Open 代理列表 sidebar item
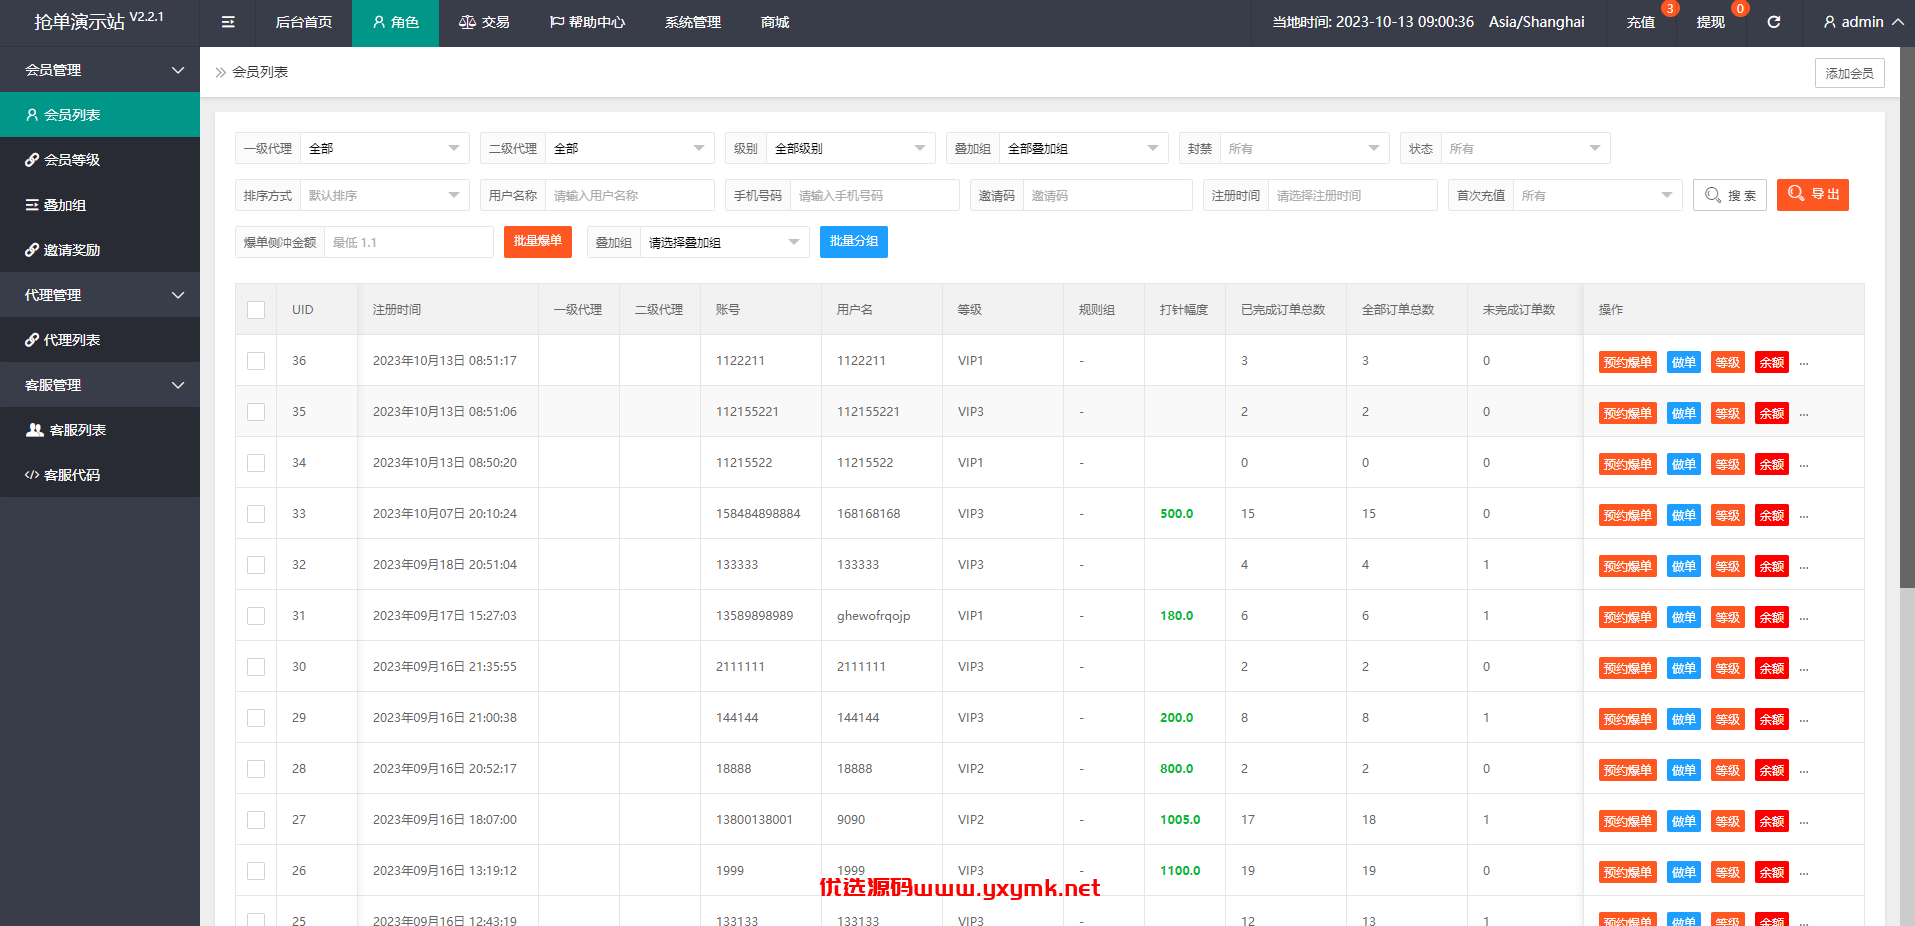1915x926 pixels. pyautogui.click(x=100, y=340)
